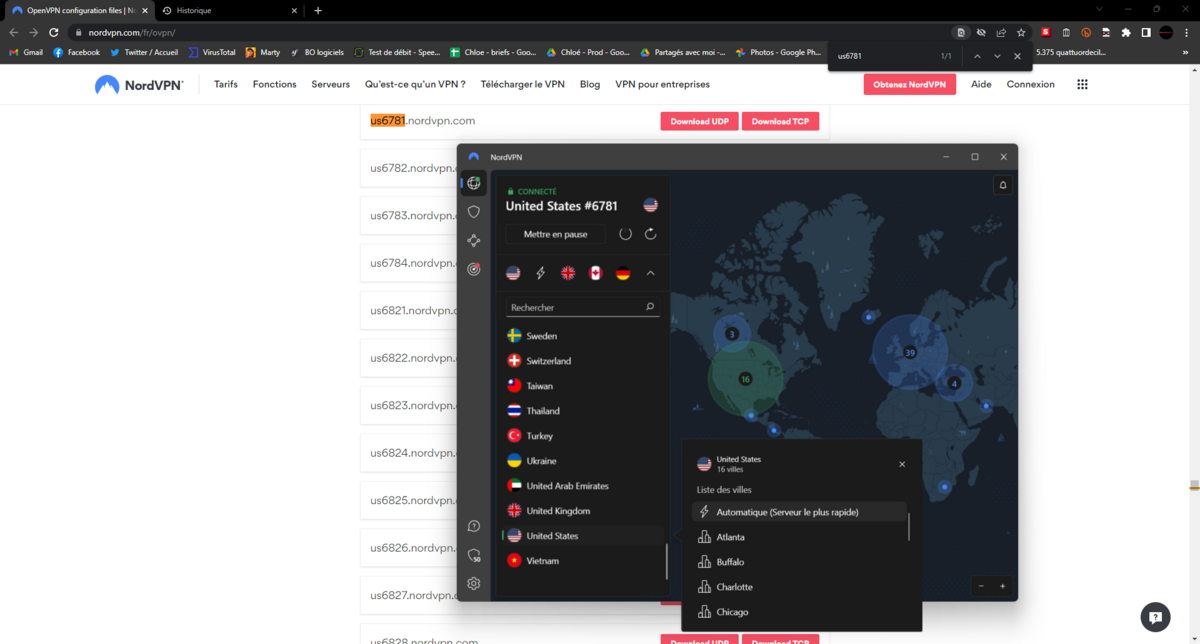Zoom in the NordVPN map with plus
This screenshot has height=644, width=1200.
(x=1002, y=586)
